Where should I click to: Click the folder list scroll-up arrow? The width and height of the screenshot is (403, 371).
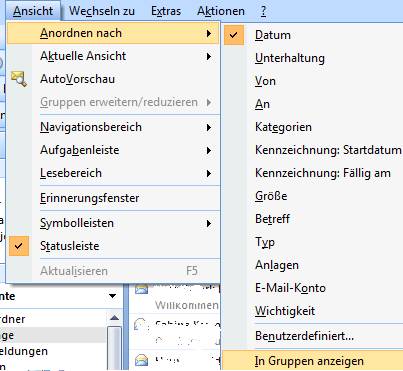click(114, 318)
